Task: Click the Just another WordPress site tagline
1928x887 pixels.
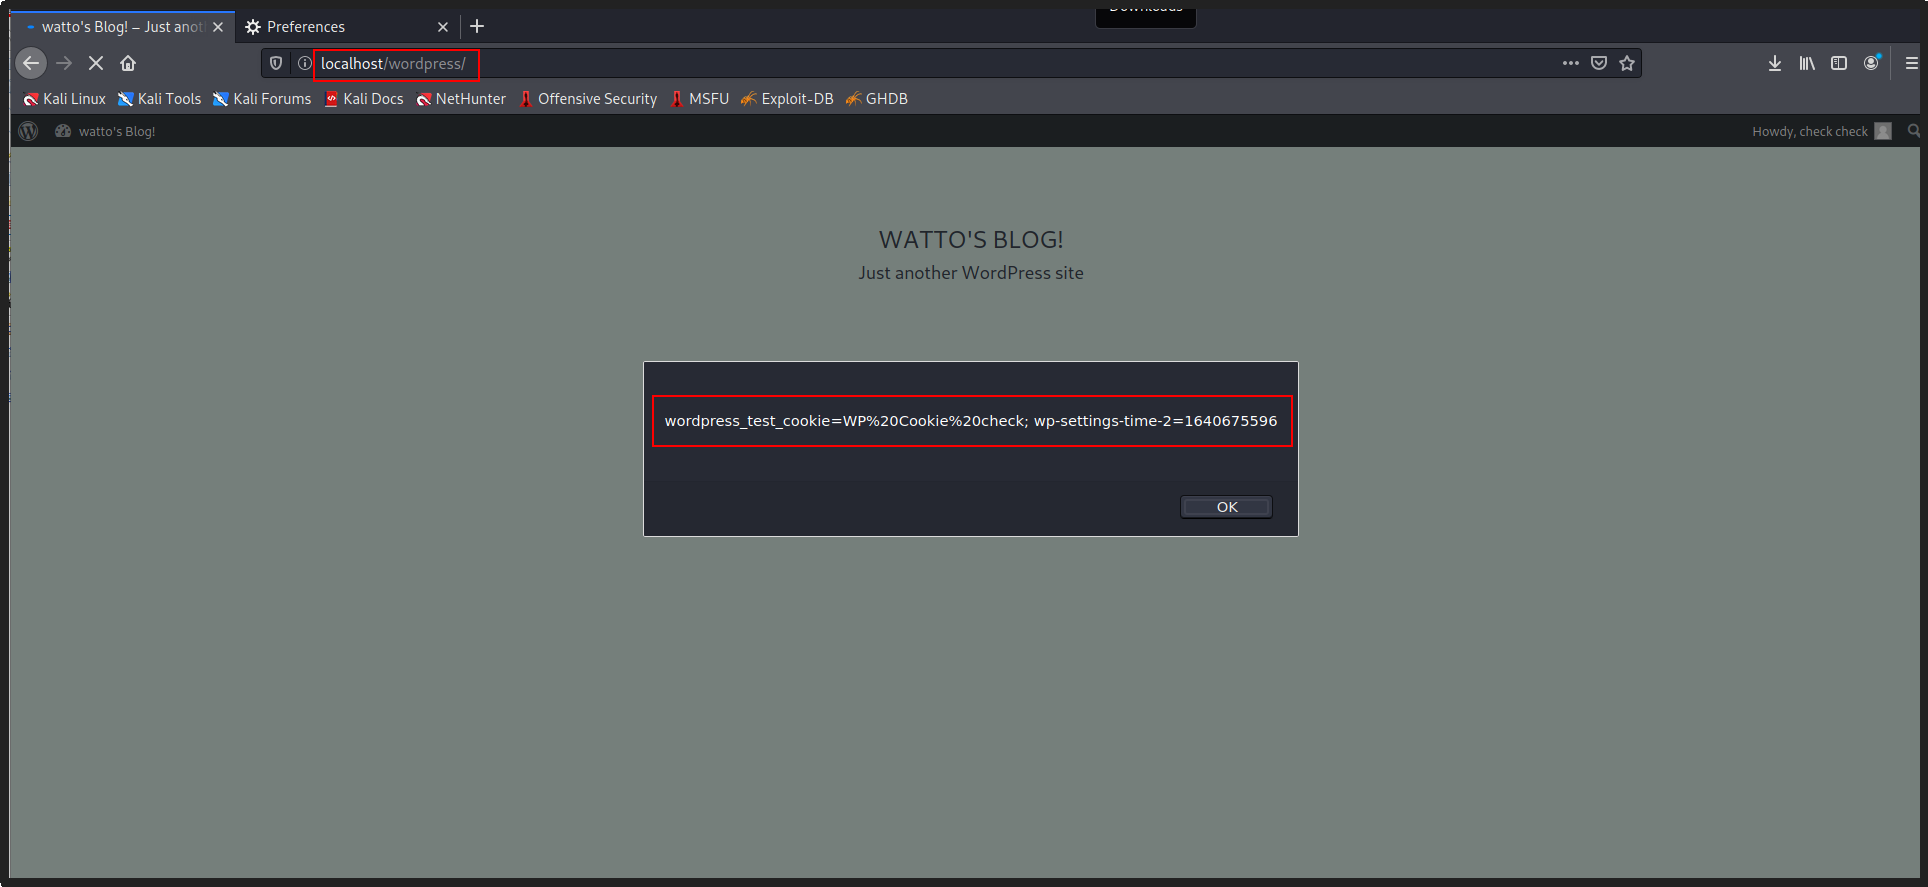Action: point(971,273)
